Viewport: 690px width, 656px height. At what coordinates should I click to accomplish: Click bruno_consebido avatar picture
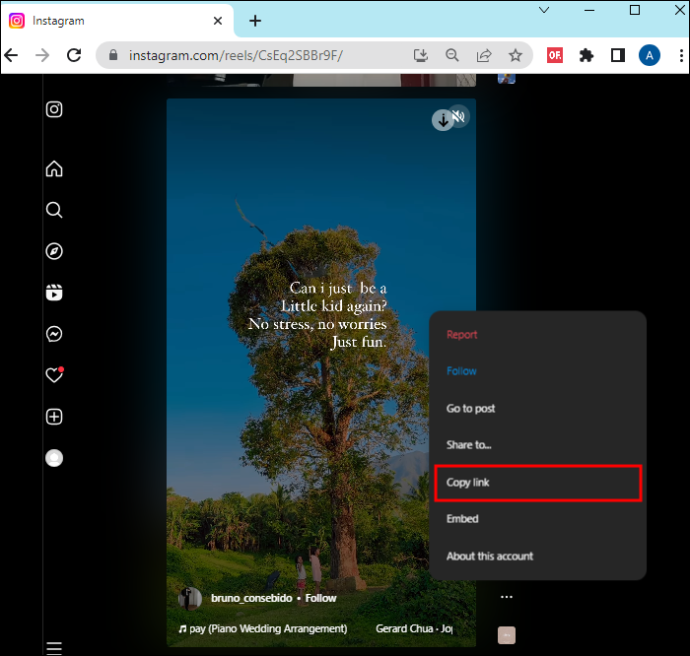pyautogui.click(x=190, y=599)
